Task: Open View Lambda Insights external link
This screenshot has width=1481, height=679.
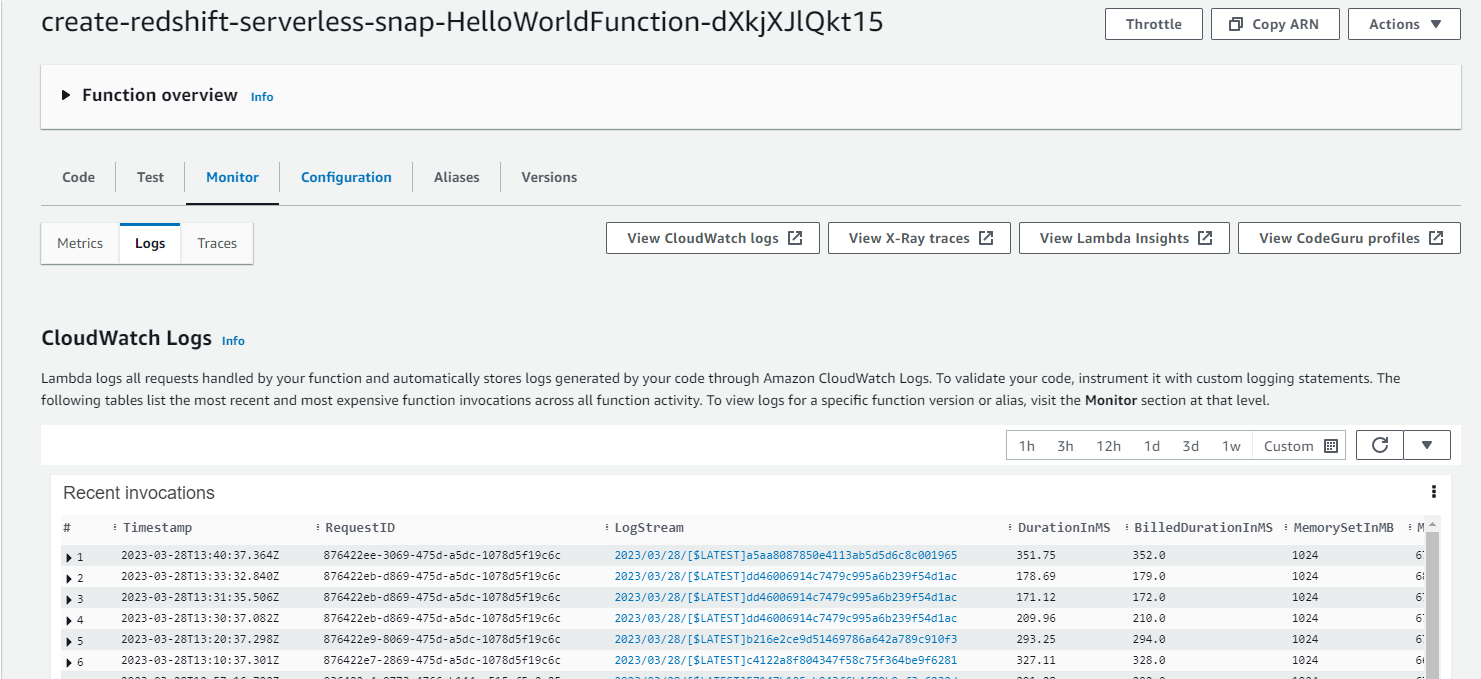Action: (x=1124, y=238)
